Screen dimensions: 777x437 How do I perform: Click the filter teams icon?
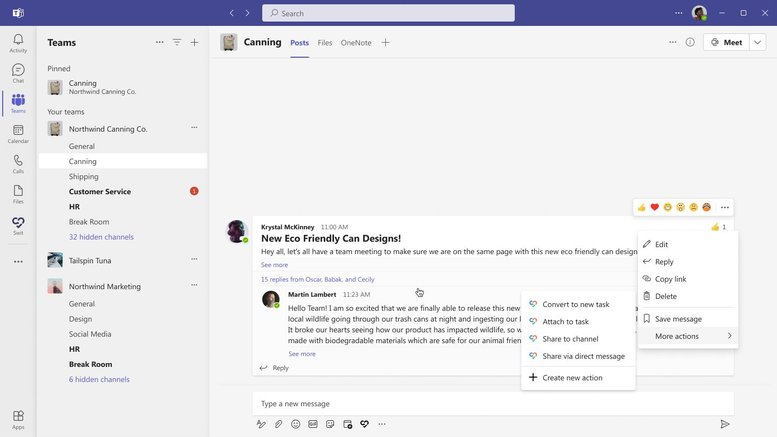(x=177, y=43)
